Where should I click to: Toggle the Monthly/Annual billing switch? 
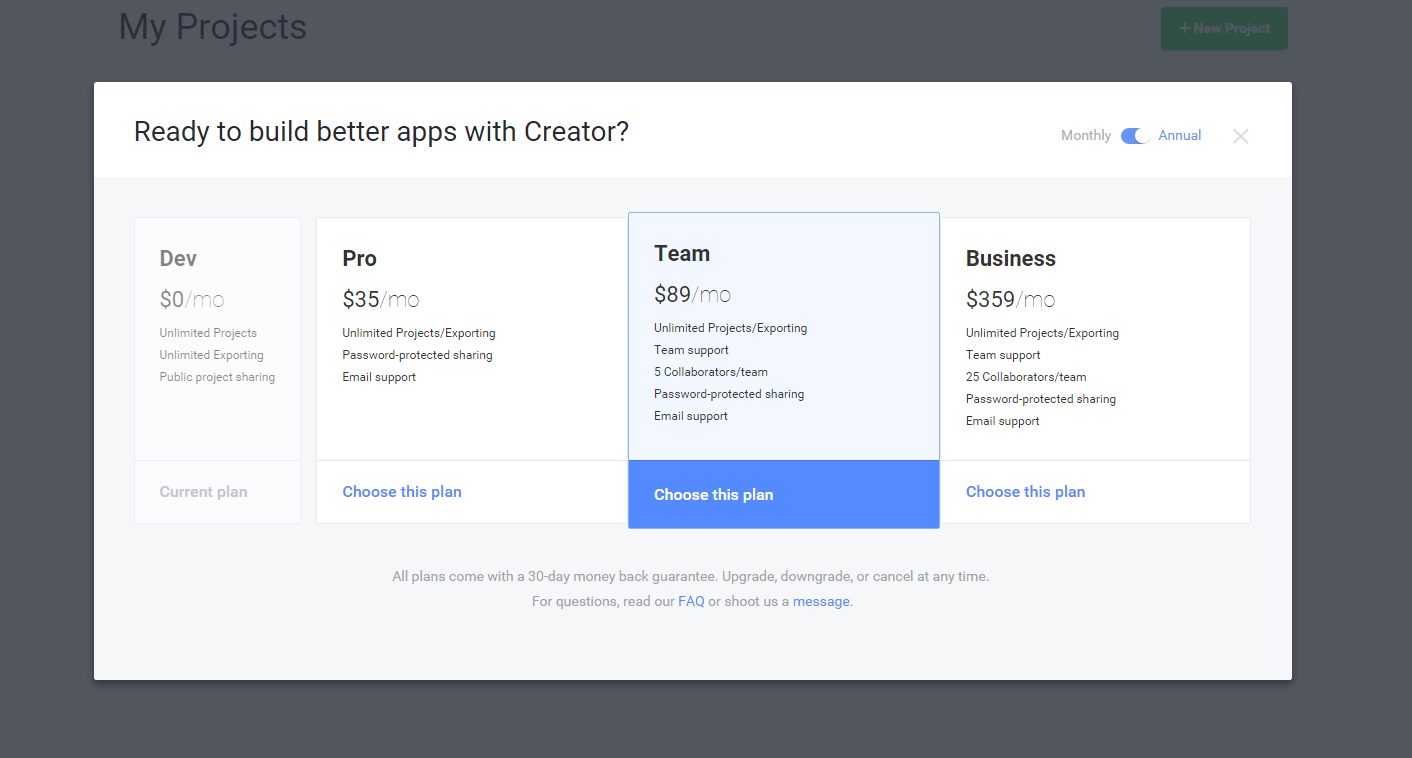click(x=1135, y=136)
